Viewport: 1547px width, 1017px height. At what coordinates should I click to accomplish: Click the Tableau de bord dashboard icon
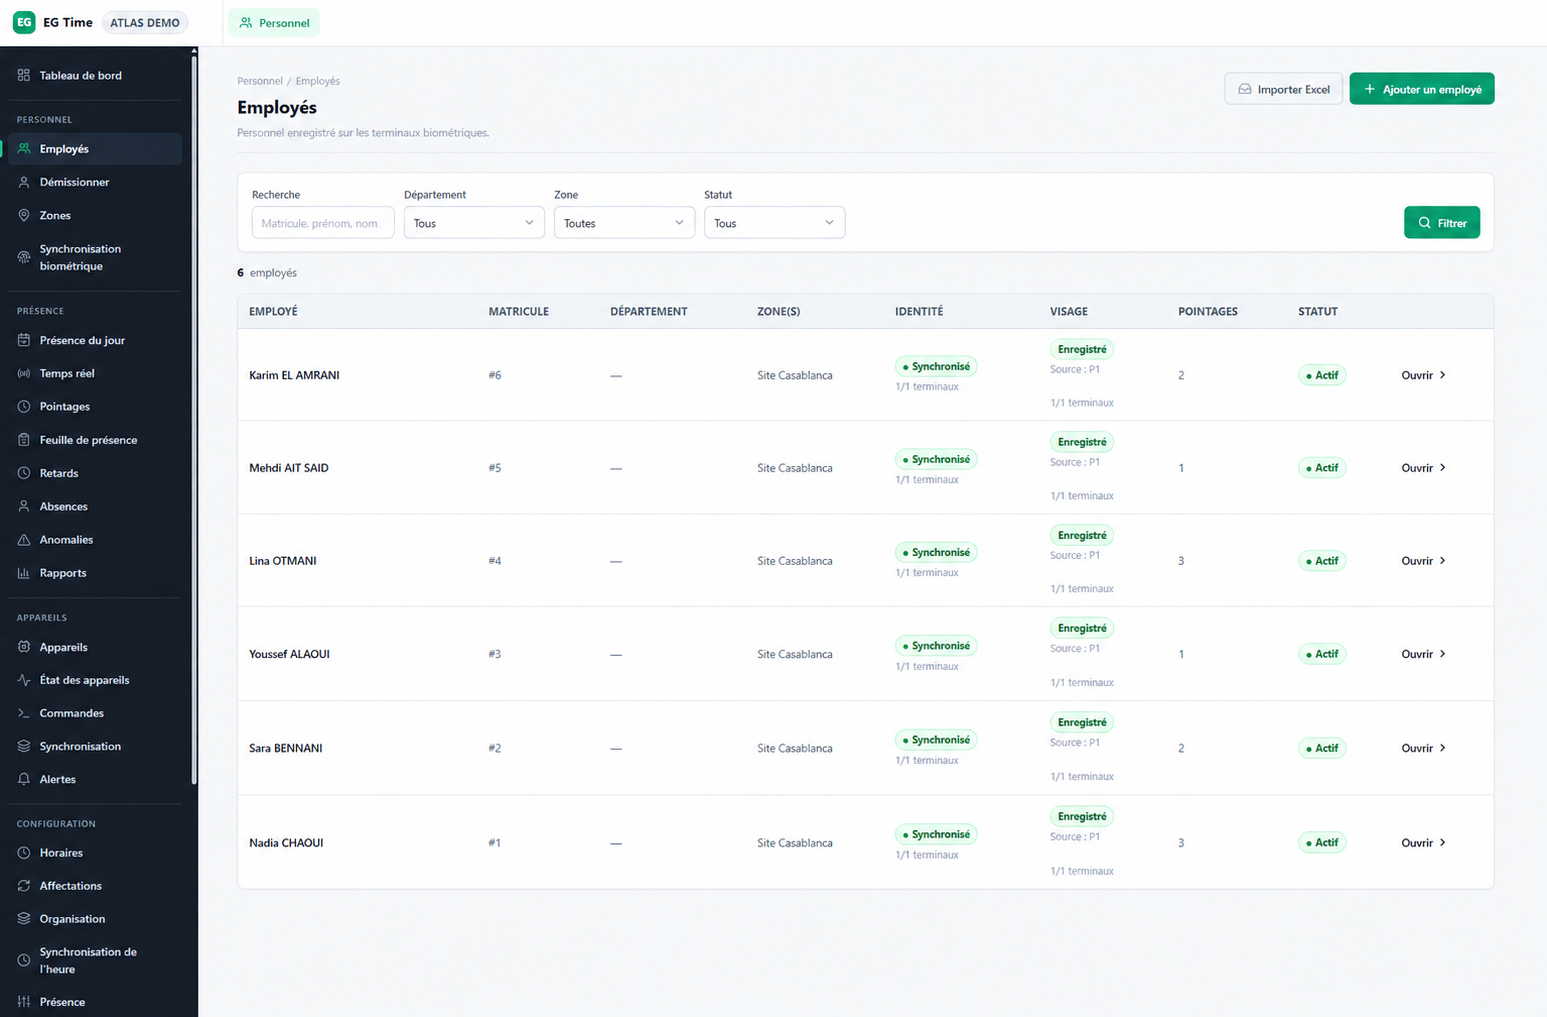[x=24, y=75]
